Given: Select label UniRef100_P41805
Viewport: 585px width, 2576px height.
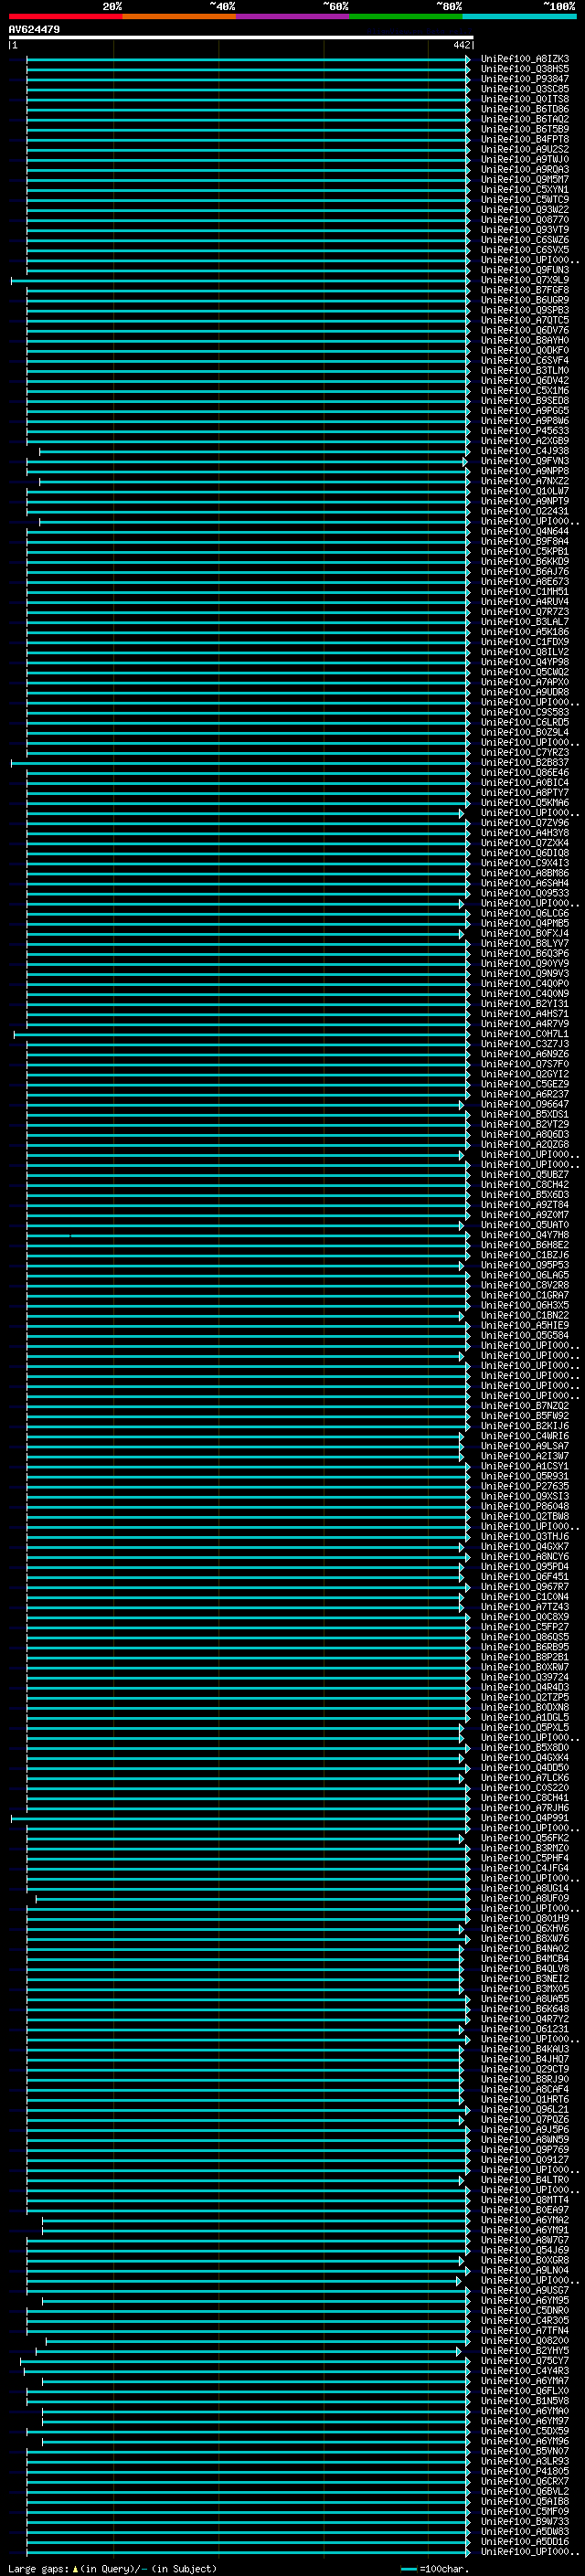Looking at the screenshot, I should click(x=525, y=2472).
